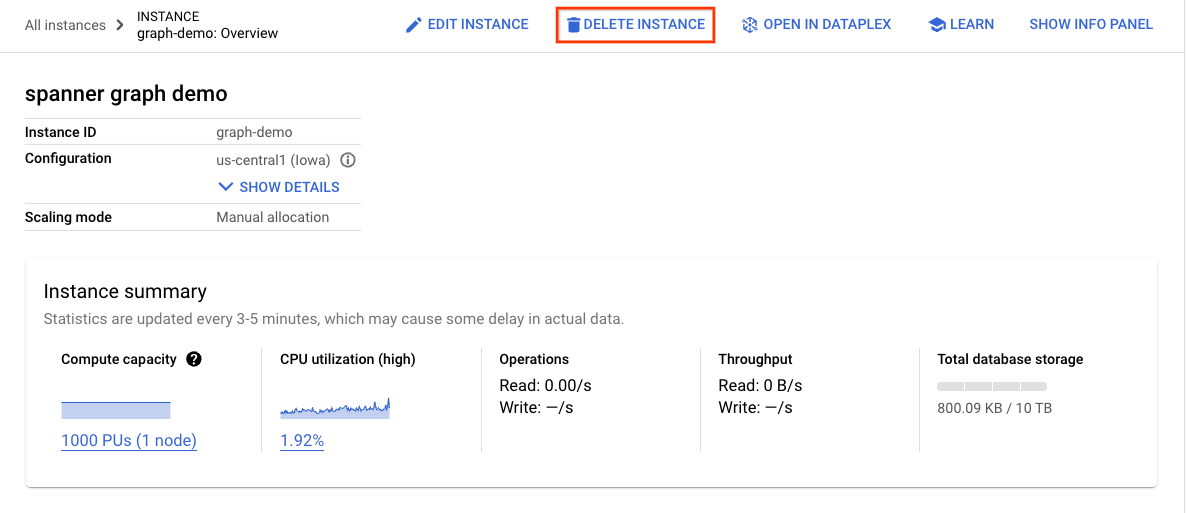Image resolution: width=1186 pixels, height=513 pixels.
Task: Click the breadcrumb chevron after All instances
Action: click(x=120, y=25)
